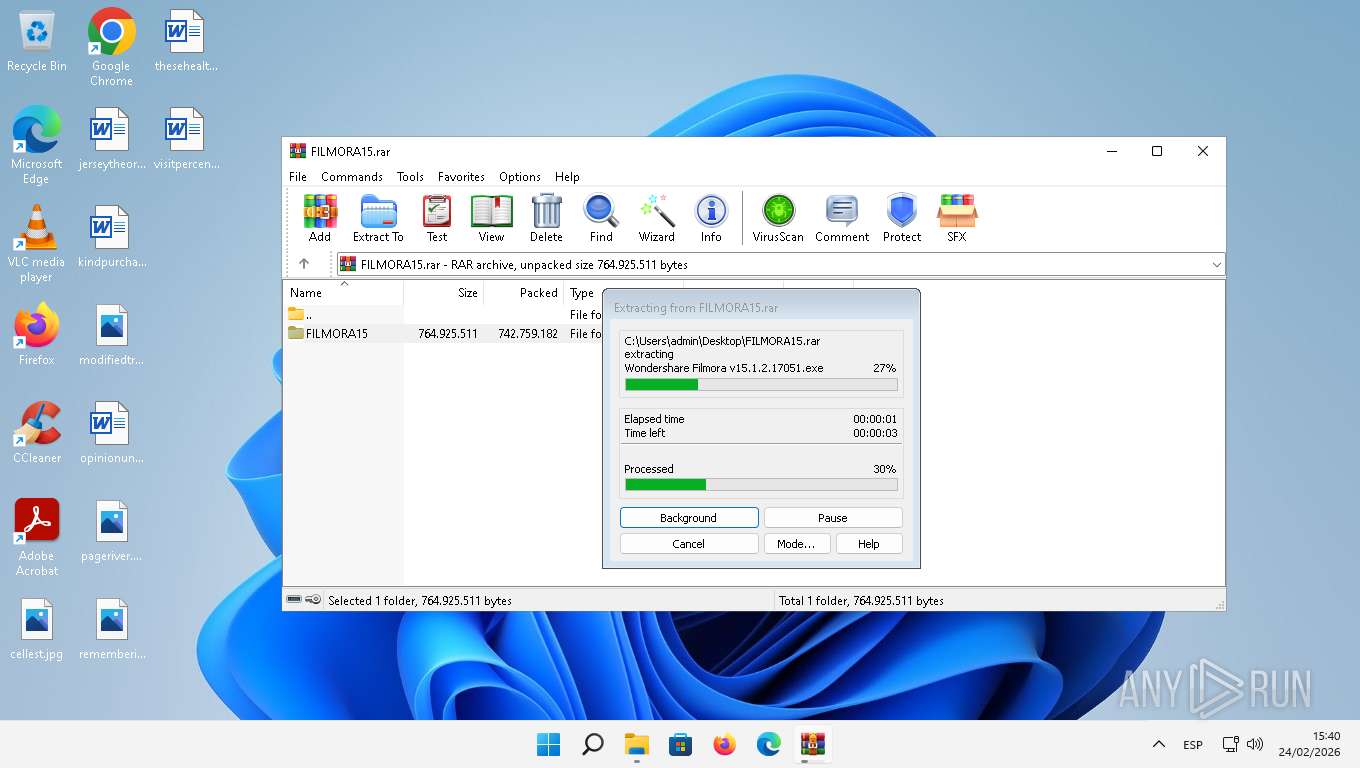Expand the archive path dropdown arrow
Screen dimensions: 1360x768
[x=1216, y=265]
